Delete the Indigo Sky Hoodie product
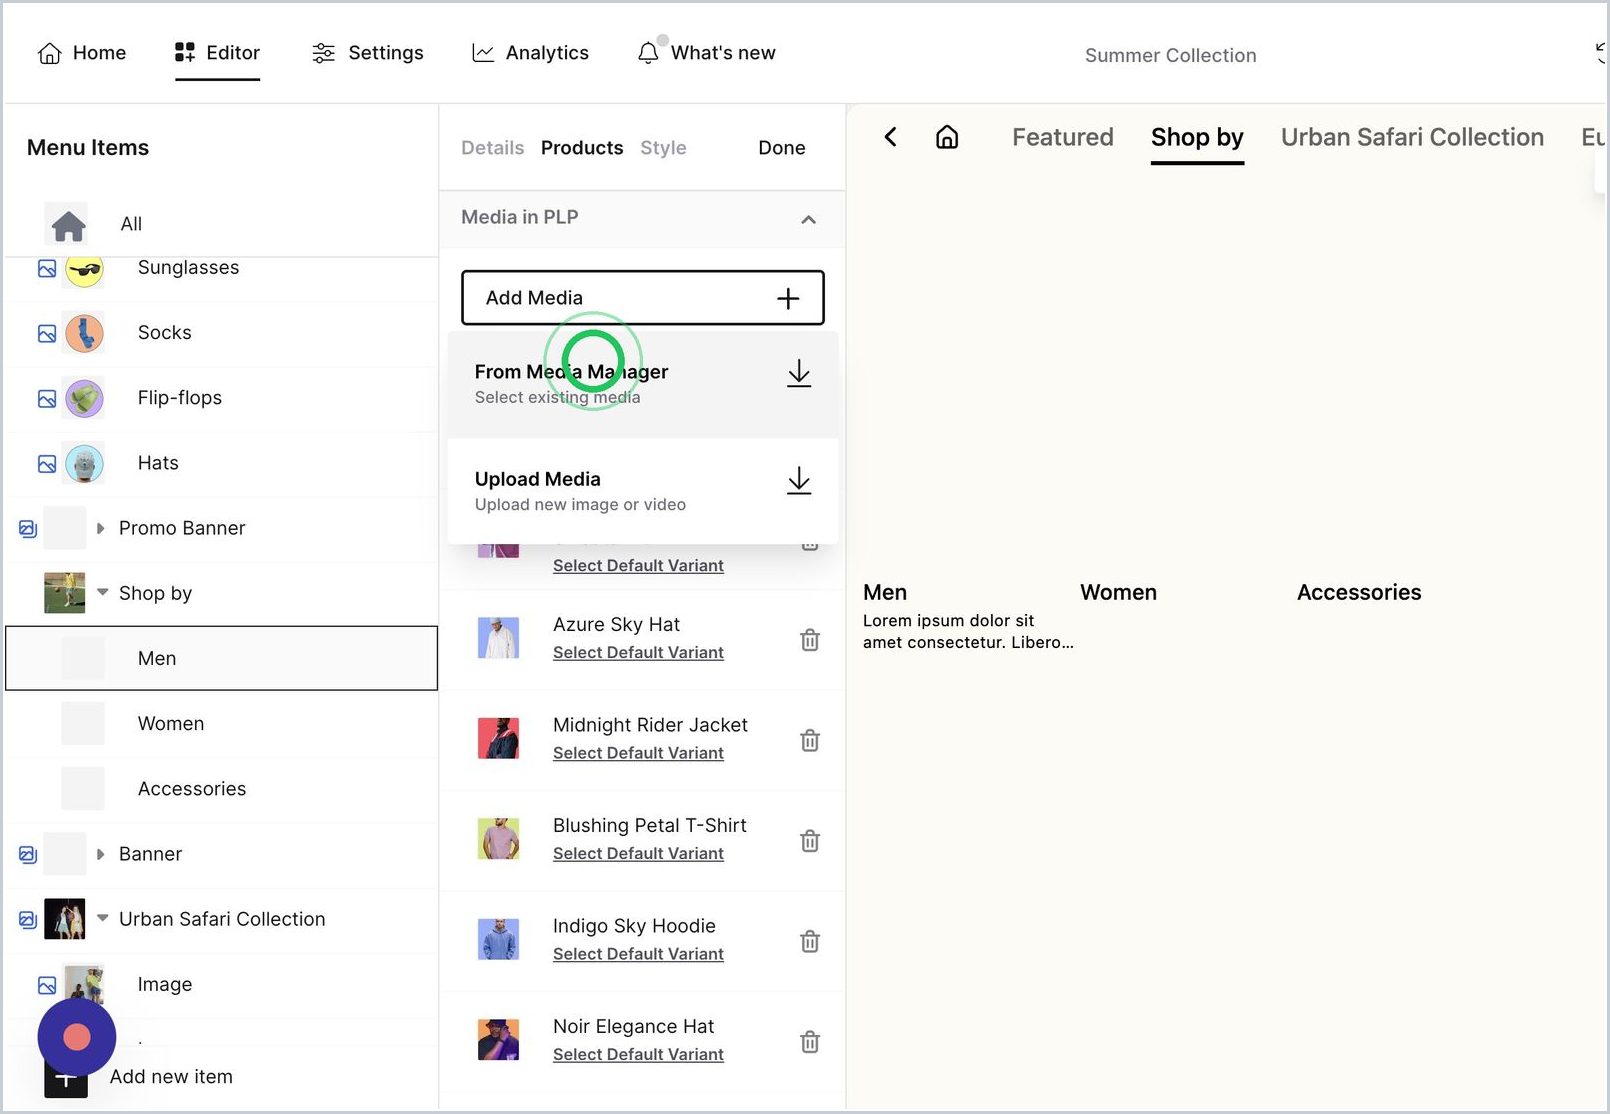 pyautogui.click(x=810, y=942)
